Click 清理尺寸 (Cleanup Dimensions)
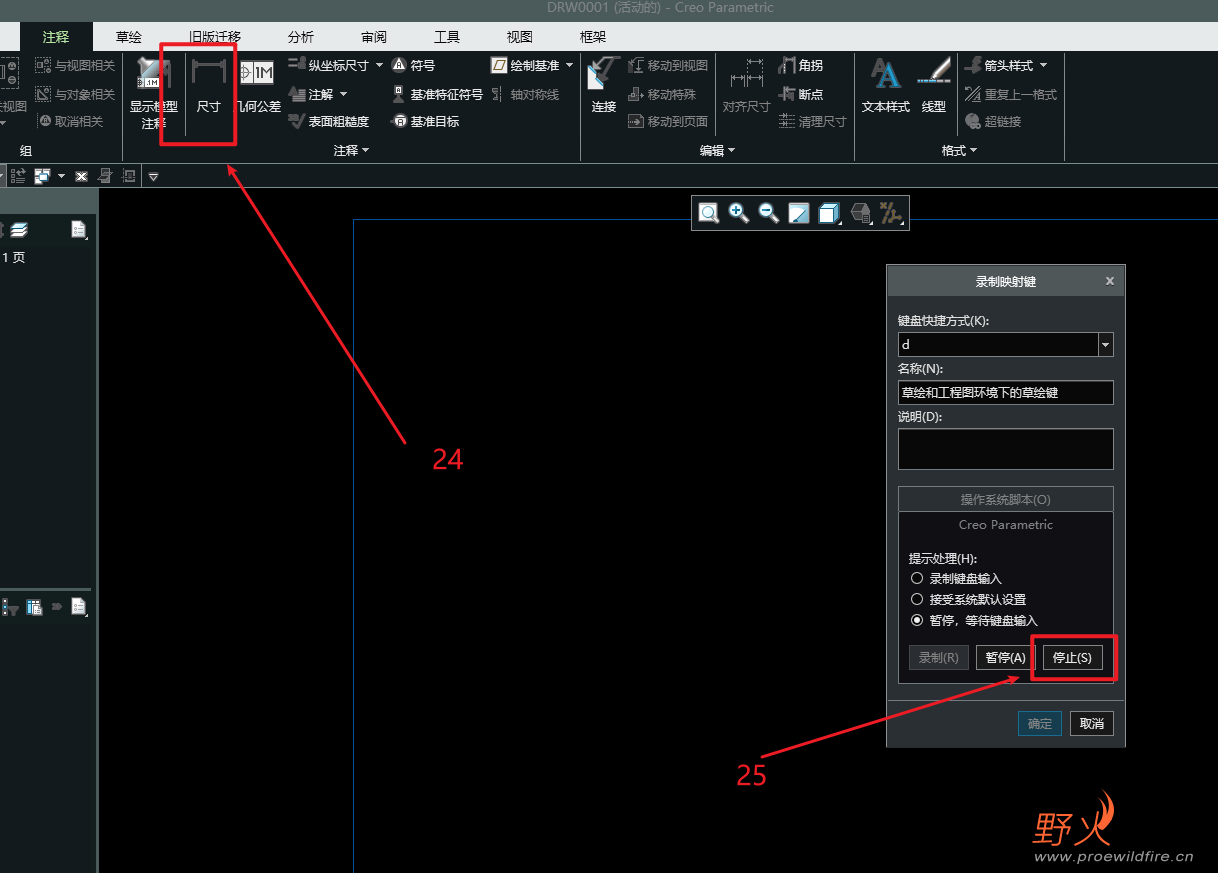This screenshot has height=873, width=1218. click(812, 122)
